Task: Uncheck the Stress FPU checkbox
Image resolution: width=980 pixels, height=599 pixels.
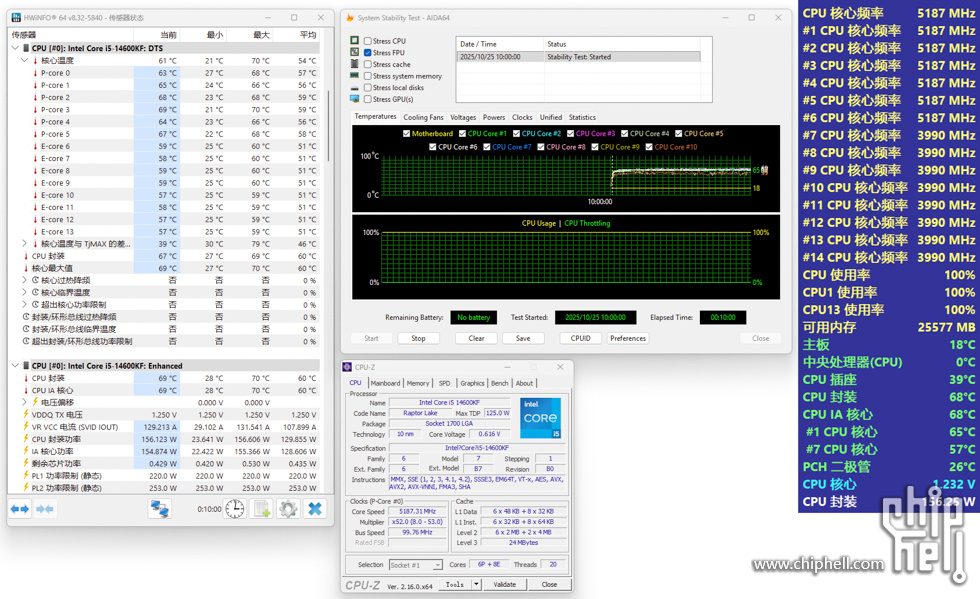Action: coord(369,53)
